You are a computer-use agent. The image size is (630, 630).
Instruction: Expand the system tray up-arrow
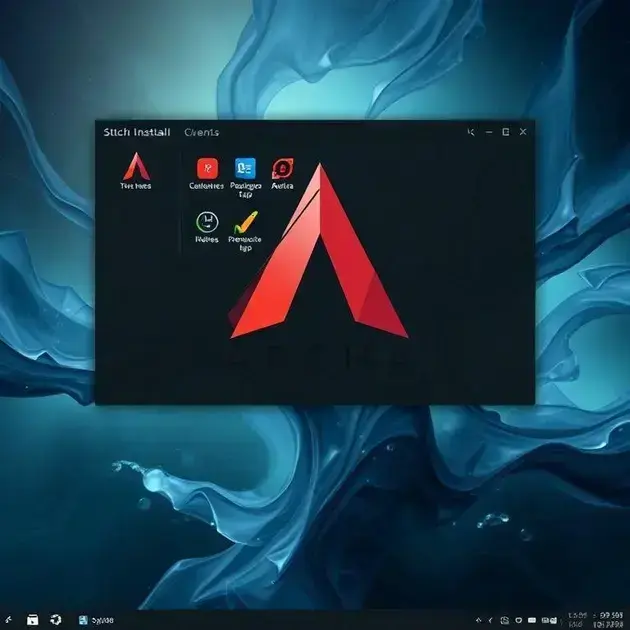[x=478, y=620]
